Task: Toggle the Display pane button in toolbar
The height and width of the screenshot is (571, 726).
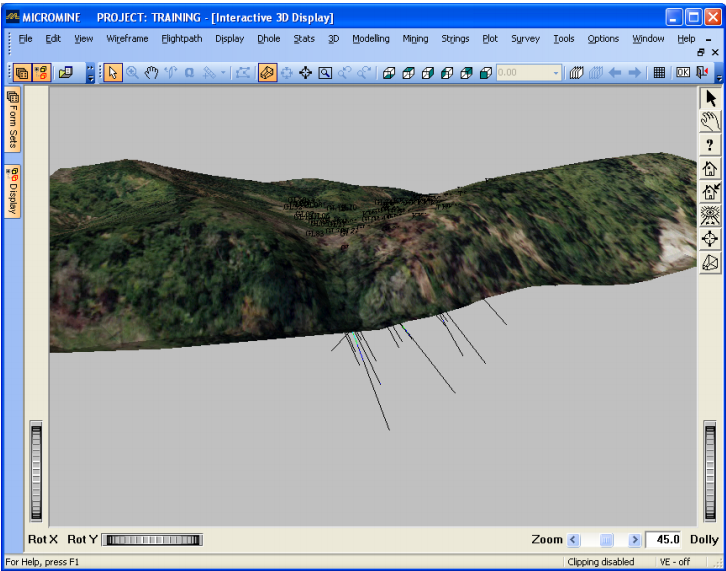Action: (x=41, y=73)
